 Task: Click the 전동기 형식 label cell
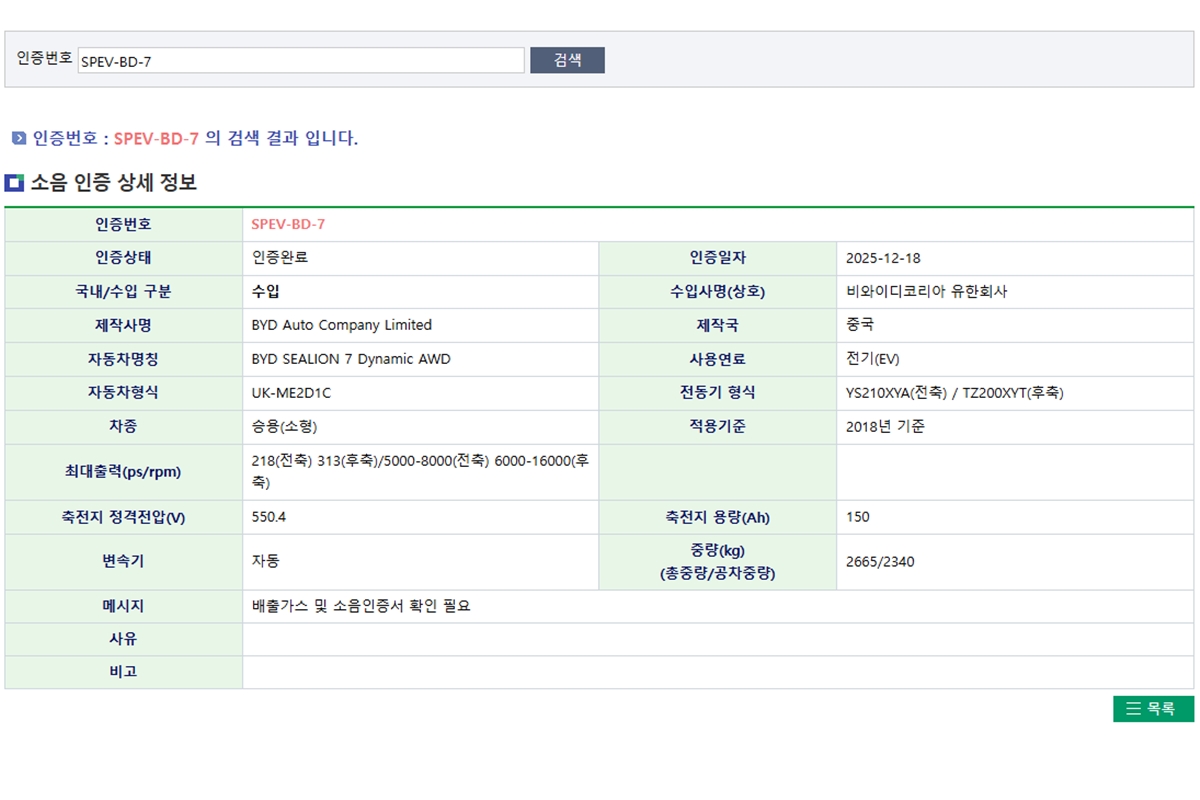(717, 393)
